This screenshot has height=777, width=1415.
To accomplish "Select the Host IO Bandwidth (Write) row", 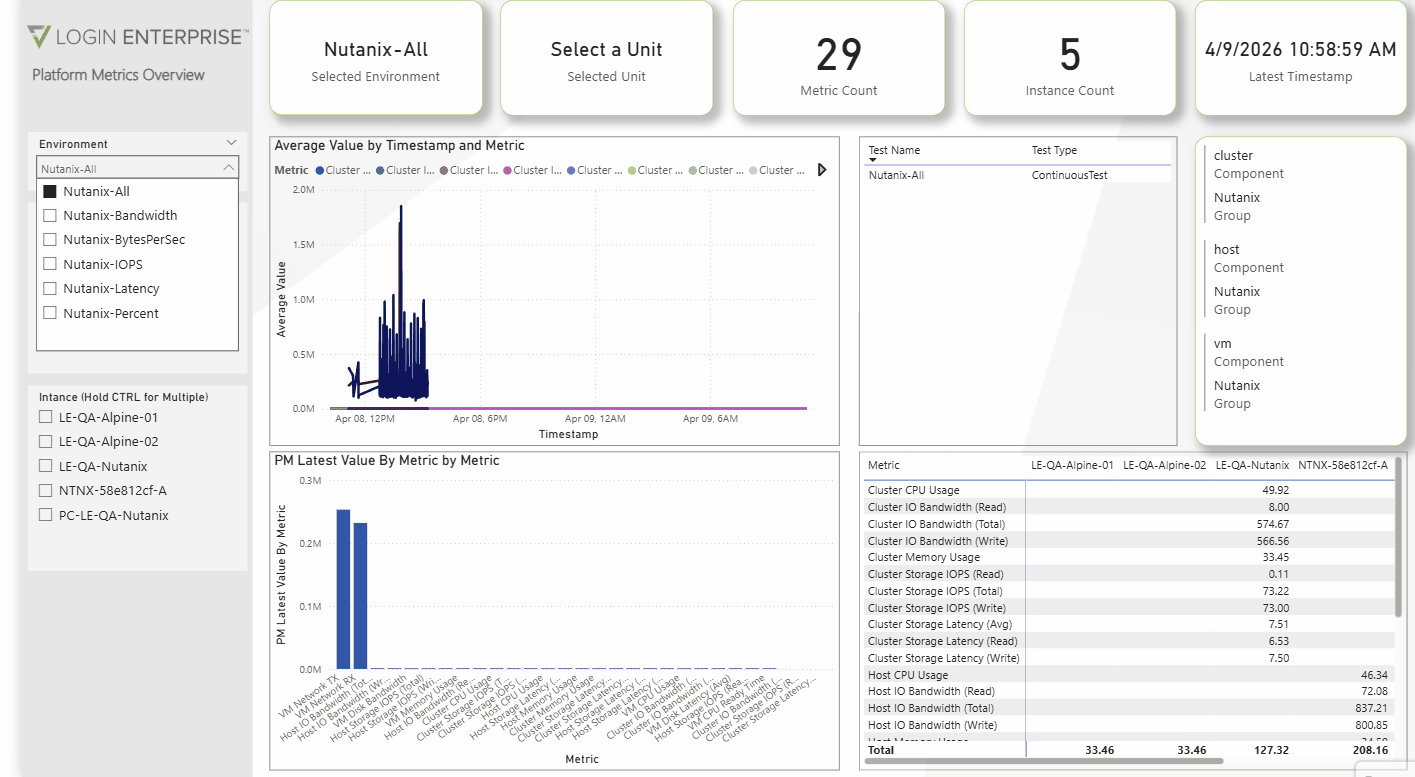I will pos(1129,725).
